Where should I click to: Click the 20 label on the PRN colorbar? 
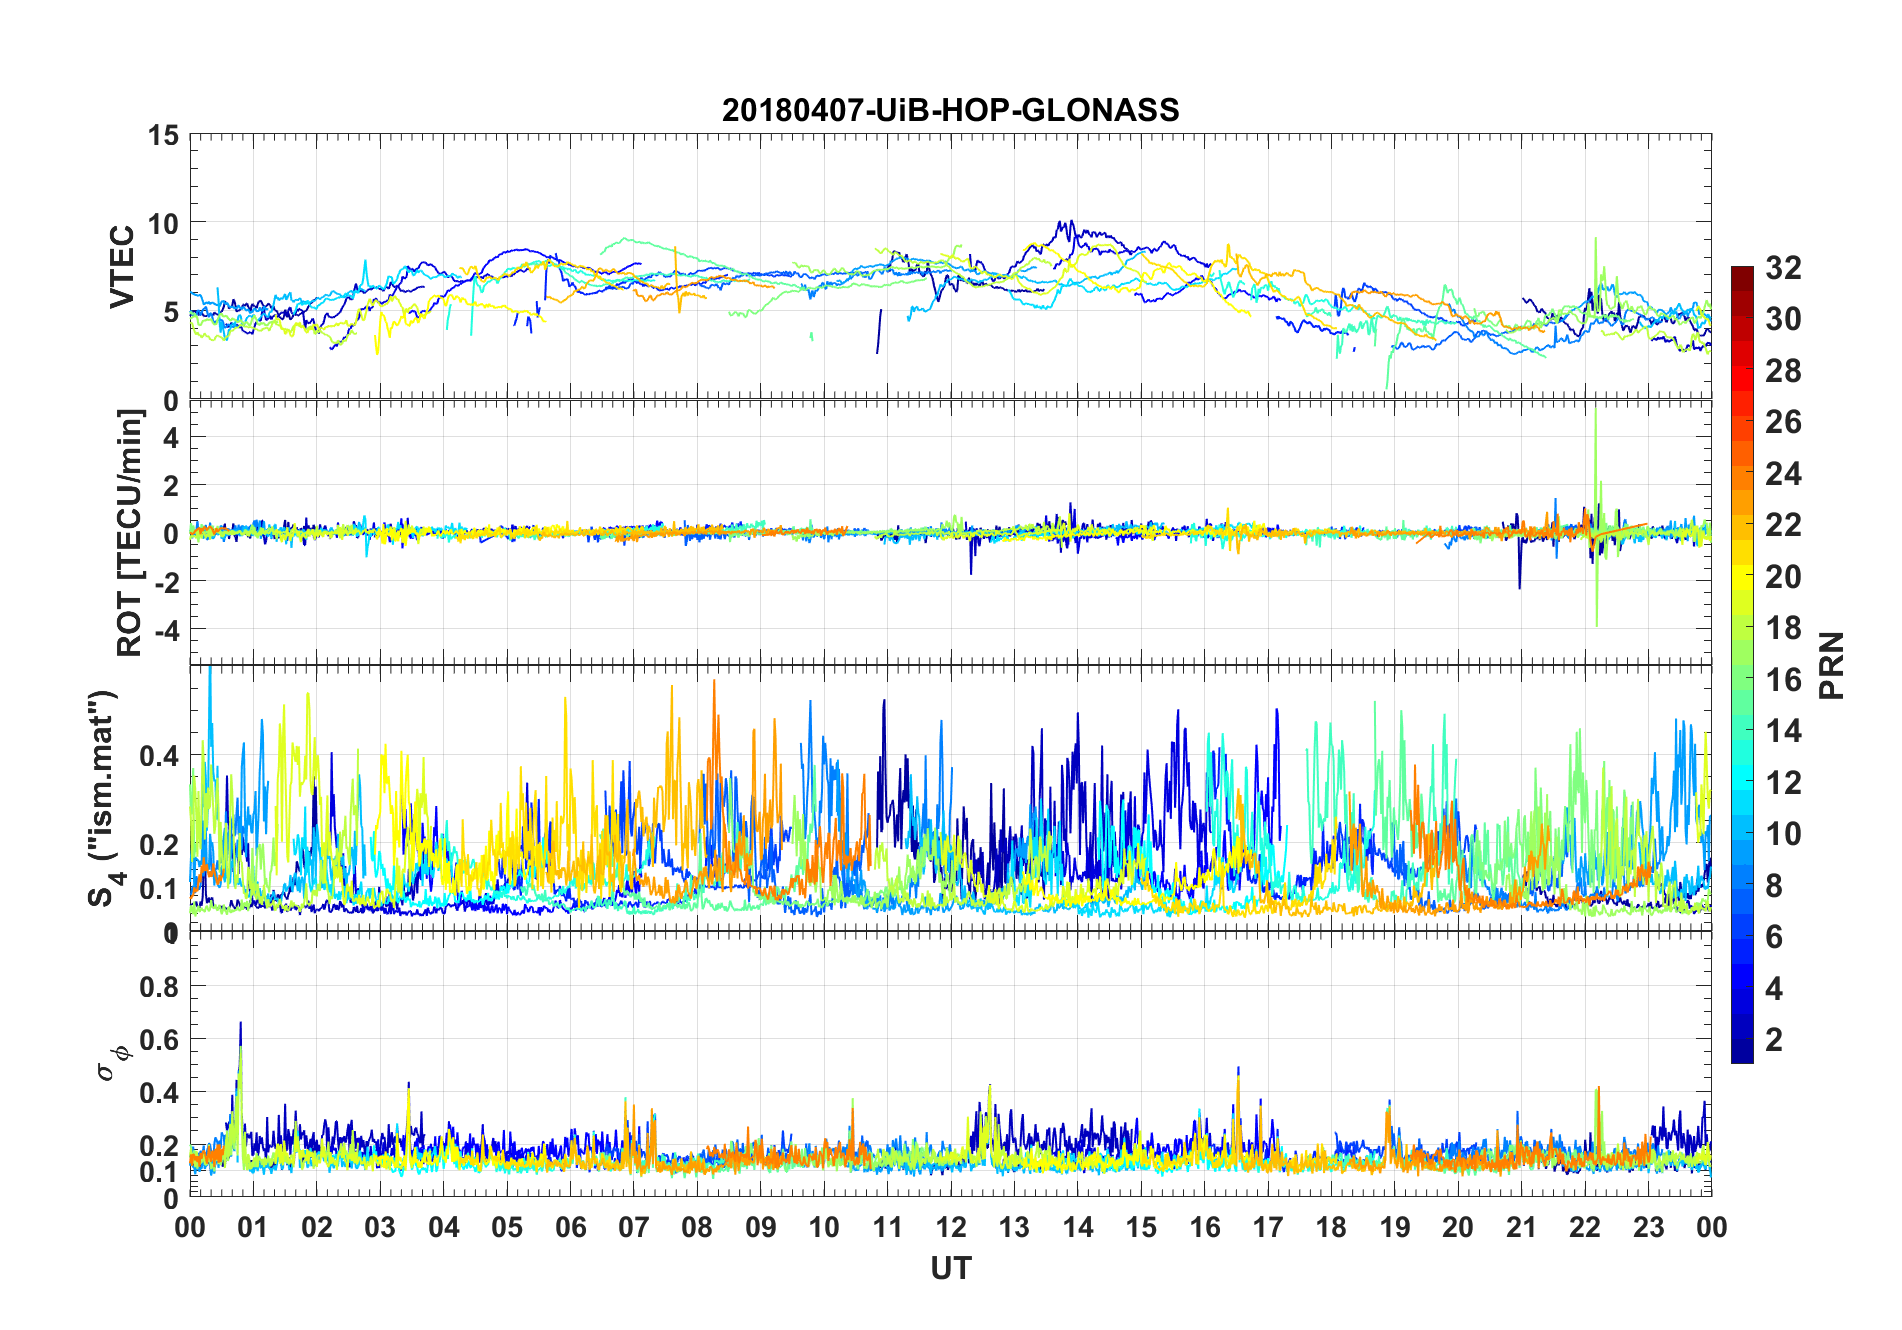point(1784,577)
